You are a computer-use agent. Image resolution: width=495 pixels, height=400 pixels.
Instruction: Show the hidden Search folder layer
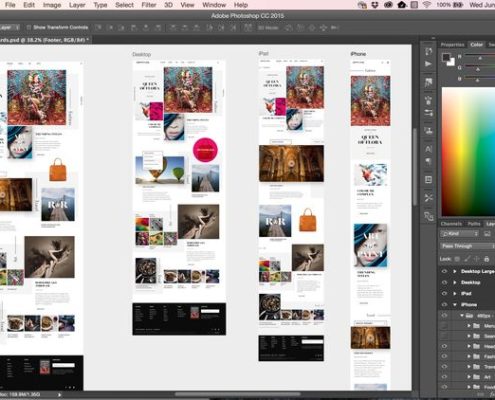click(444, 336)
